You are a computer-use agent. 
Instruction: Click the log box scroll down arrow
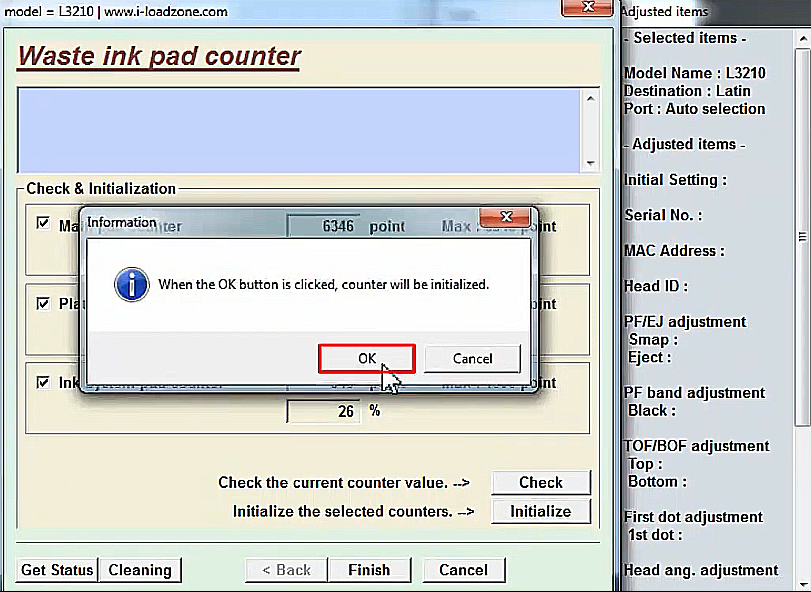point(590,163)
